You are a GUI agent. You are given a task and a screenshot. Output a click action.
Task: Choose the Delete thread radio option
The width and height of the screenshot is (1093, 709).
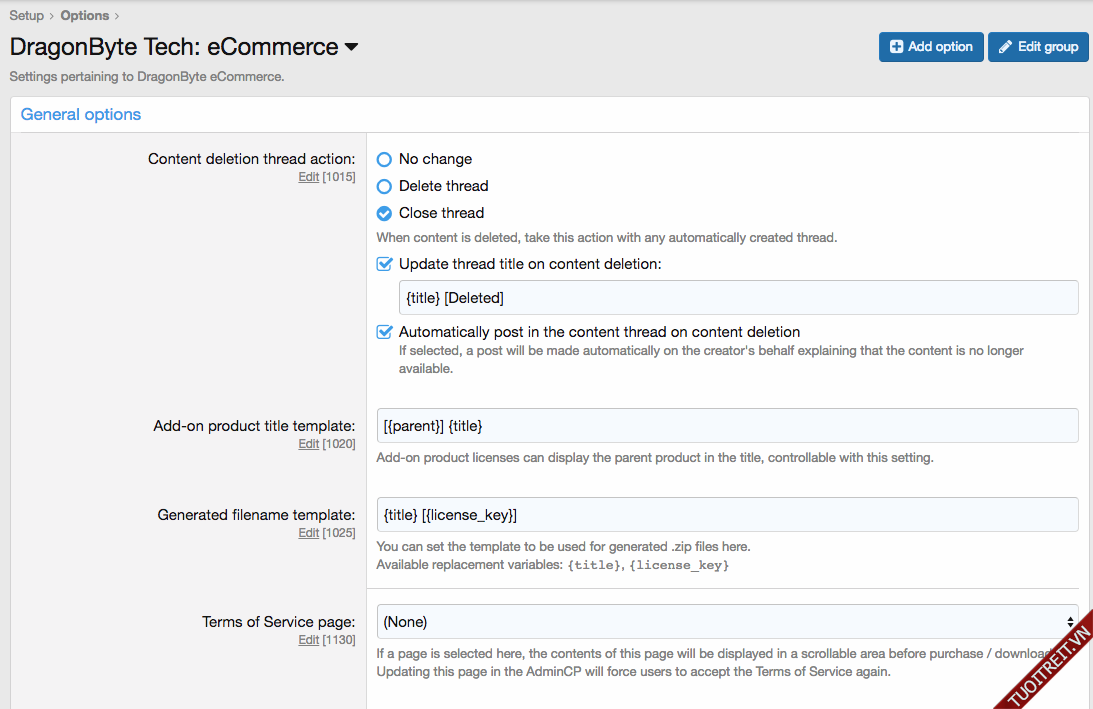pos(384,186)
